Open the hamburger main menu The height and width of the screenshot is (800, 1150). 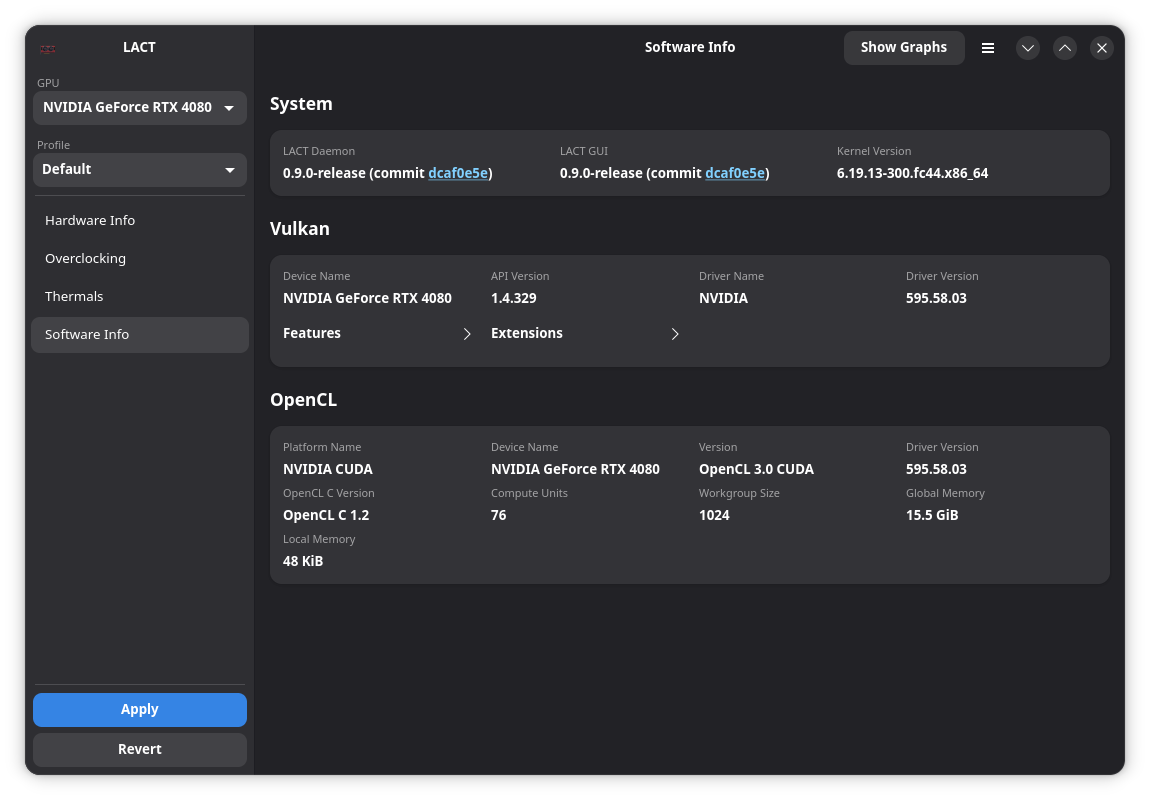tap(987, 48)
